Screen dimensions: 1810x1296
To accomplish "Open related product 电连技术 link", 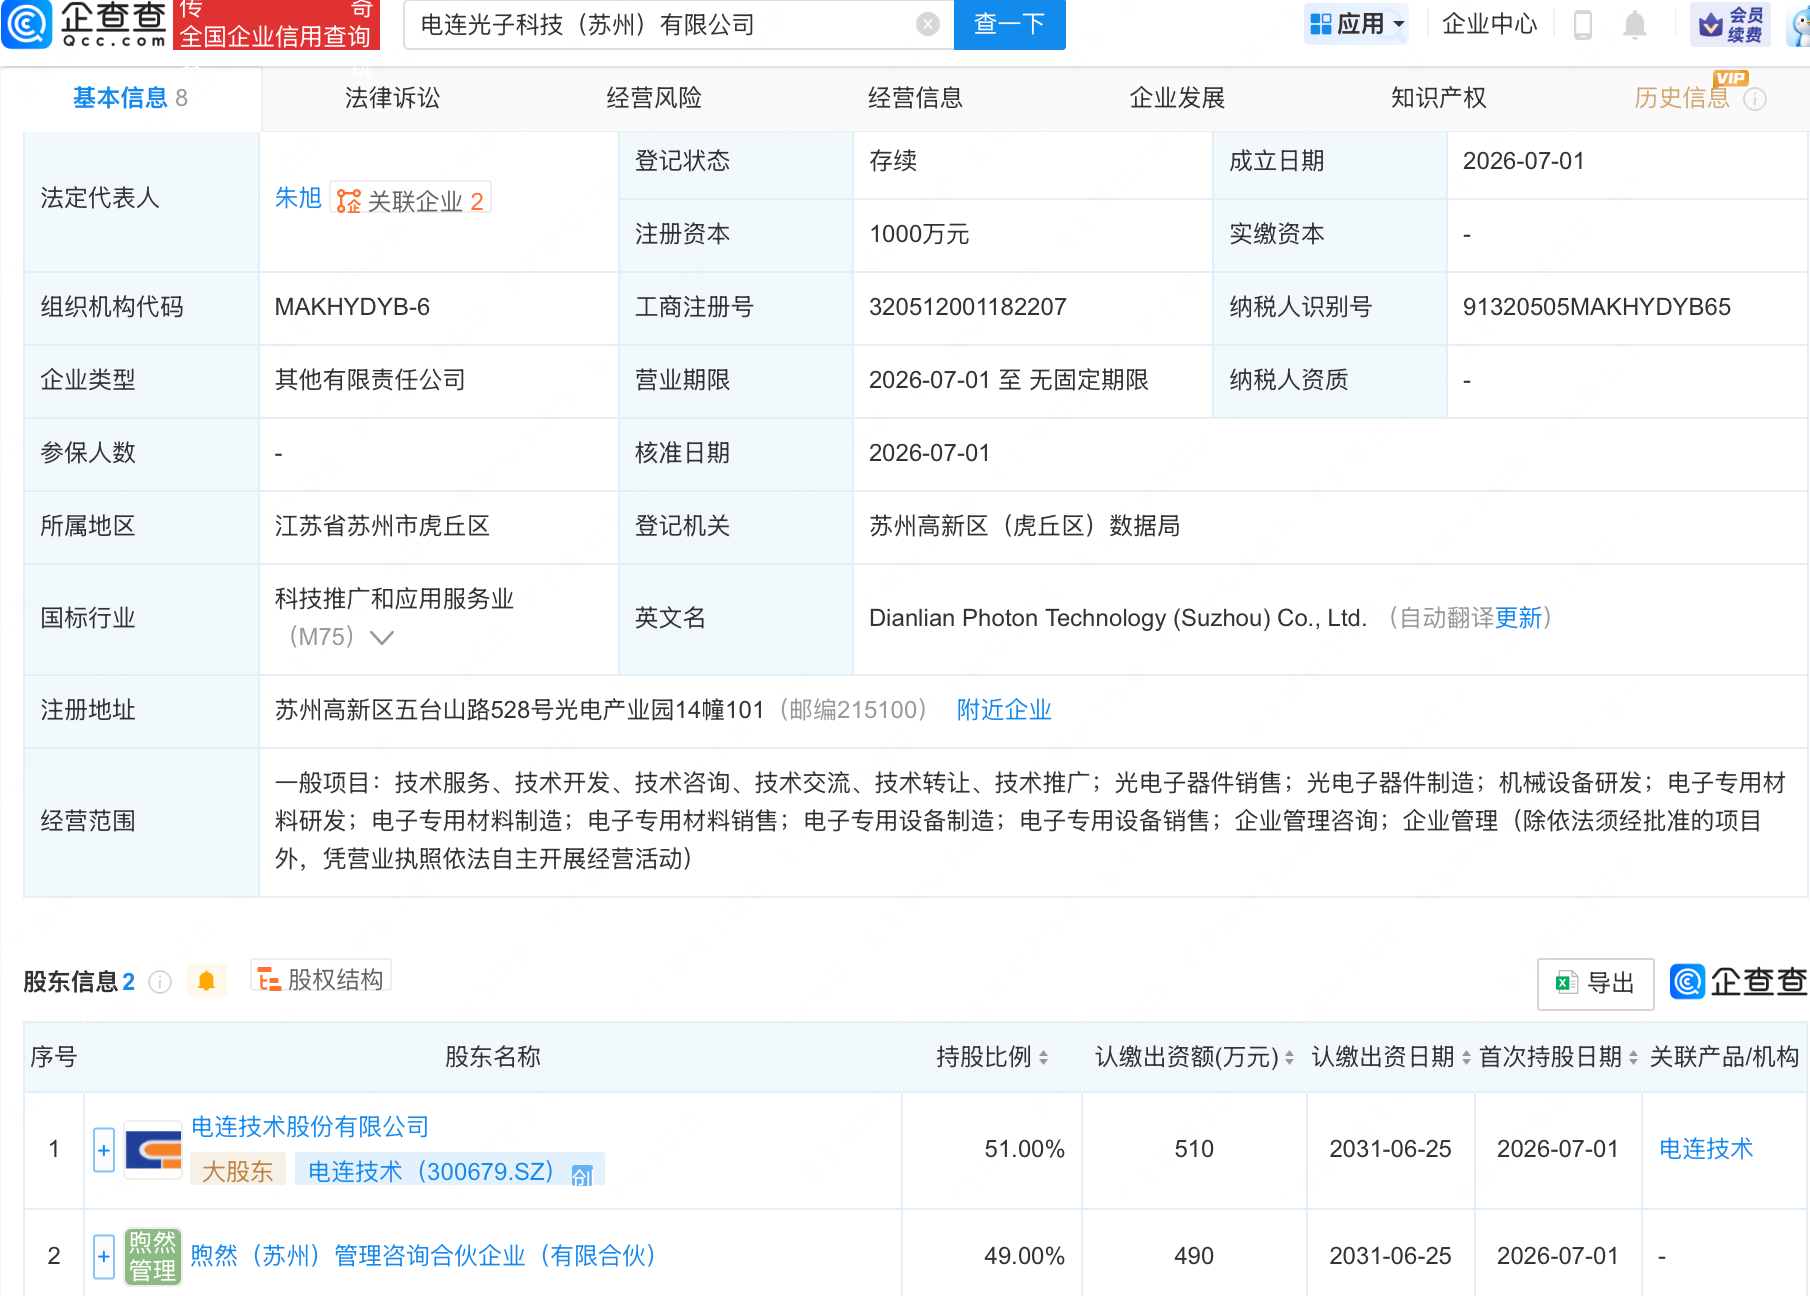I will click(1706, 1149).
